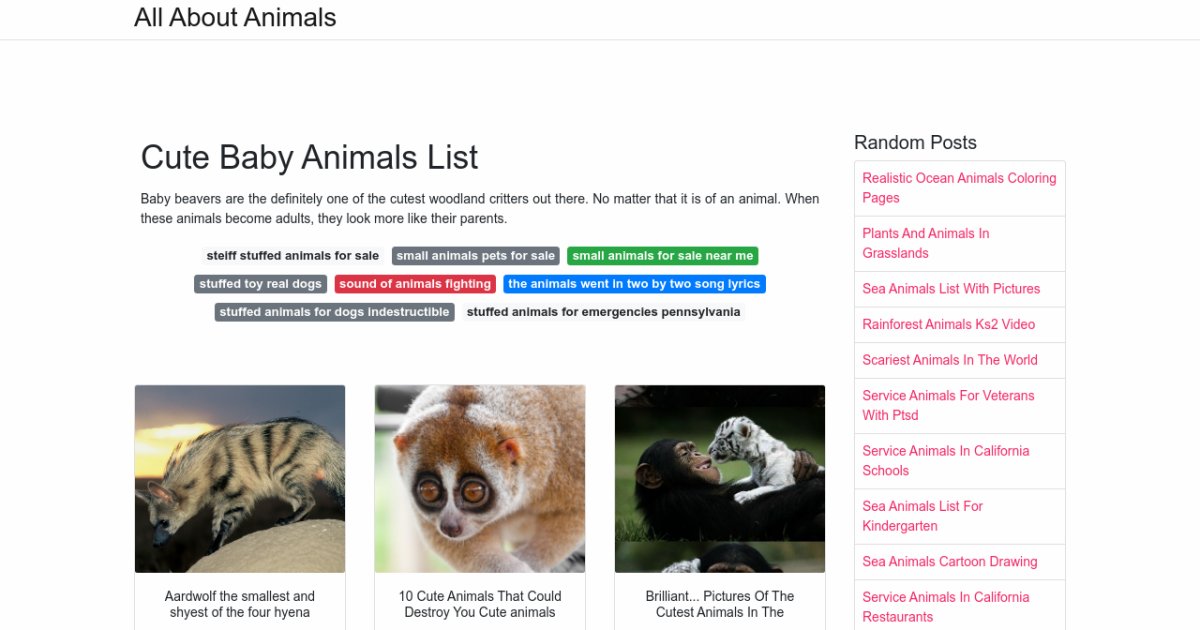1200x630 pixels.
Task: Open 'stuffed animals for dogs indestructible' tag
Action: pos(334,312)
